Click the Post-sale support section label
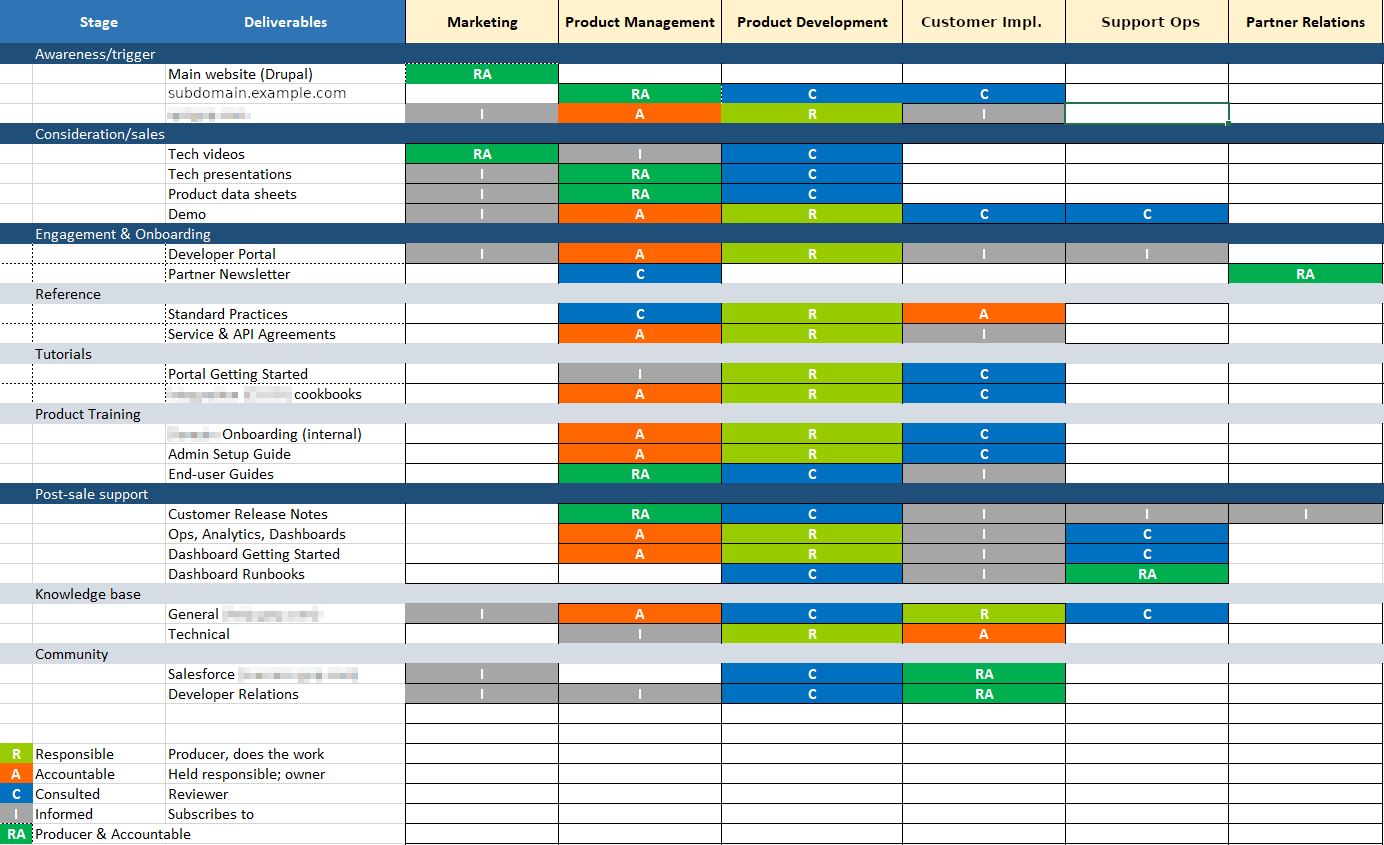The width and height of the screenshot is (1384, 845). click(92, 494)
